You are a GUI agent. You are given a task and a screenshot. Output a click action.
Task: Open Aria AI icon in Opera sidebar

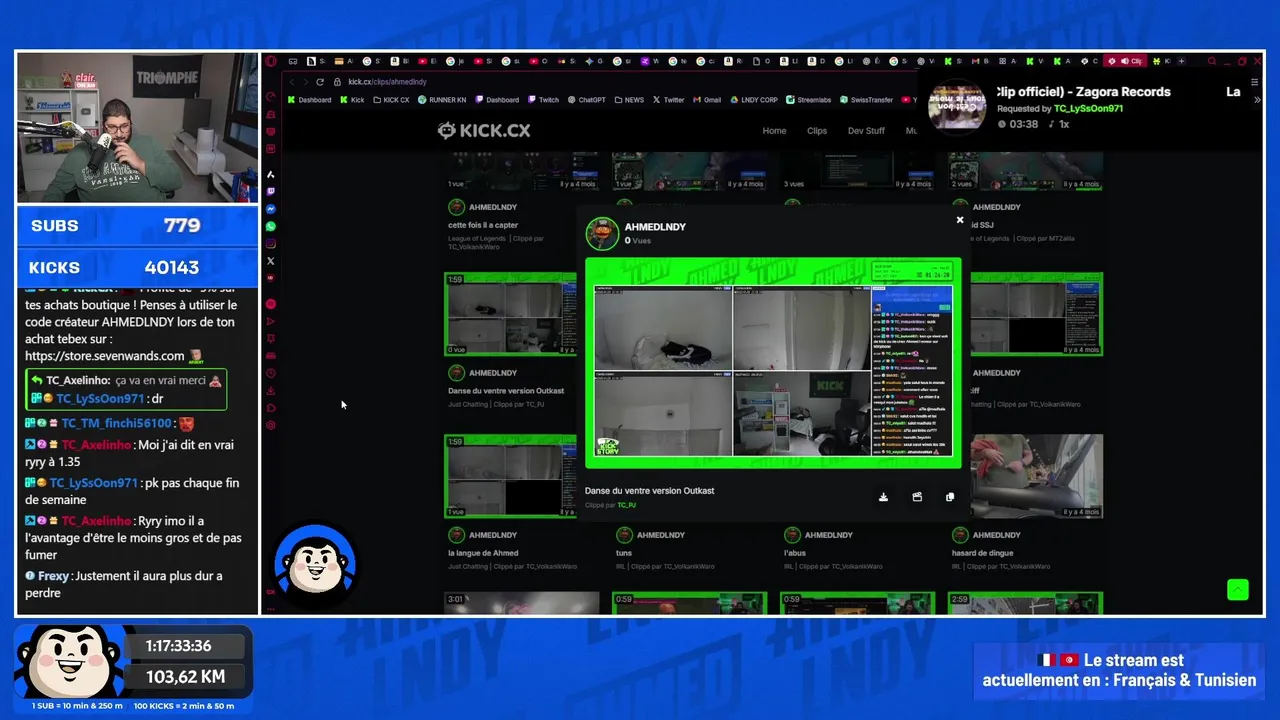pos(271,174)
